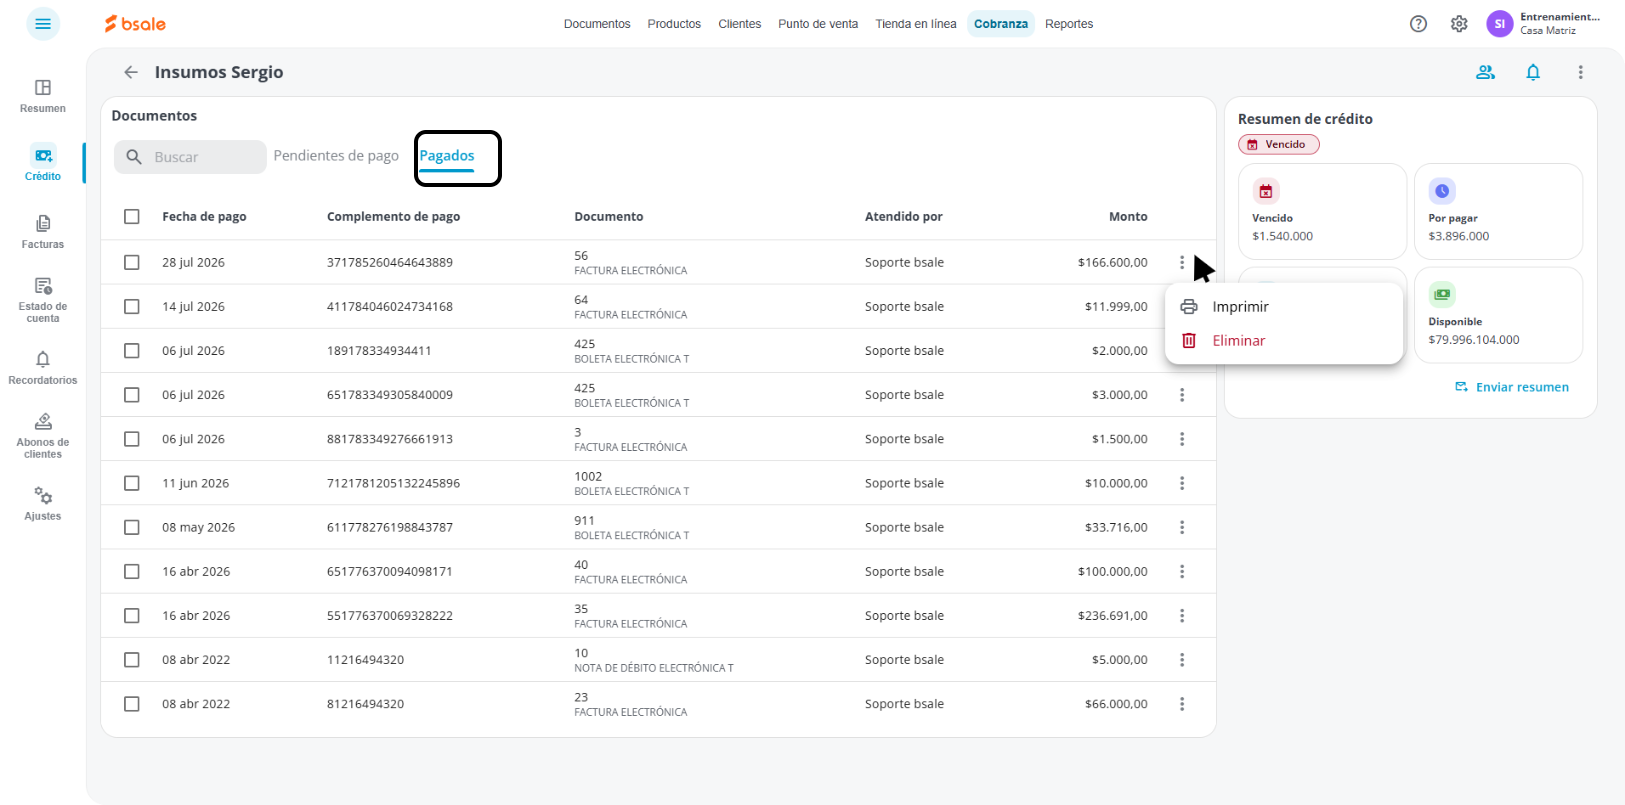The width and height of the screenshot is (1625, 805).
Task: Click the bsale logo
Action: tap(135, 24)
